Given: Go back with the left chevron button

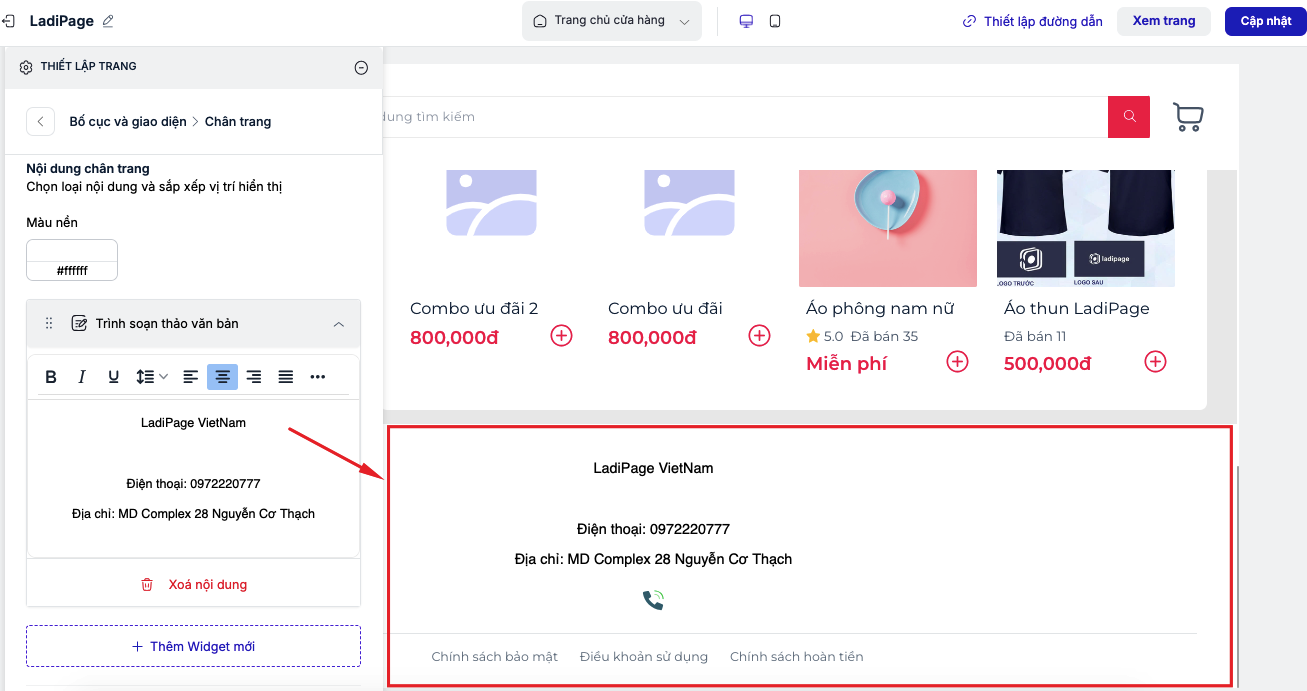Looking at the screenshot, I should pyautogui.click(x=40, y=121).
